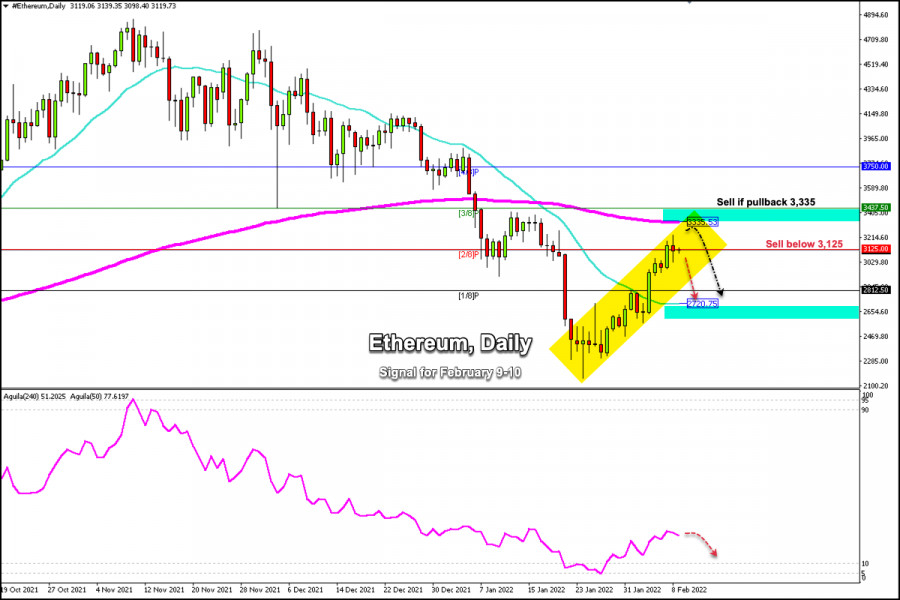Click the 4149.80 price axis value
This screenshot has height=600, width=900.
click(x=875, y=114)
